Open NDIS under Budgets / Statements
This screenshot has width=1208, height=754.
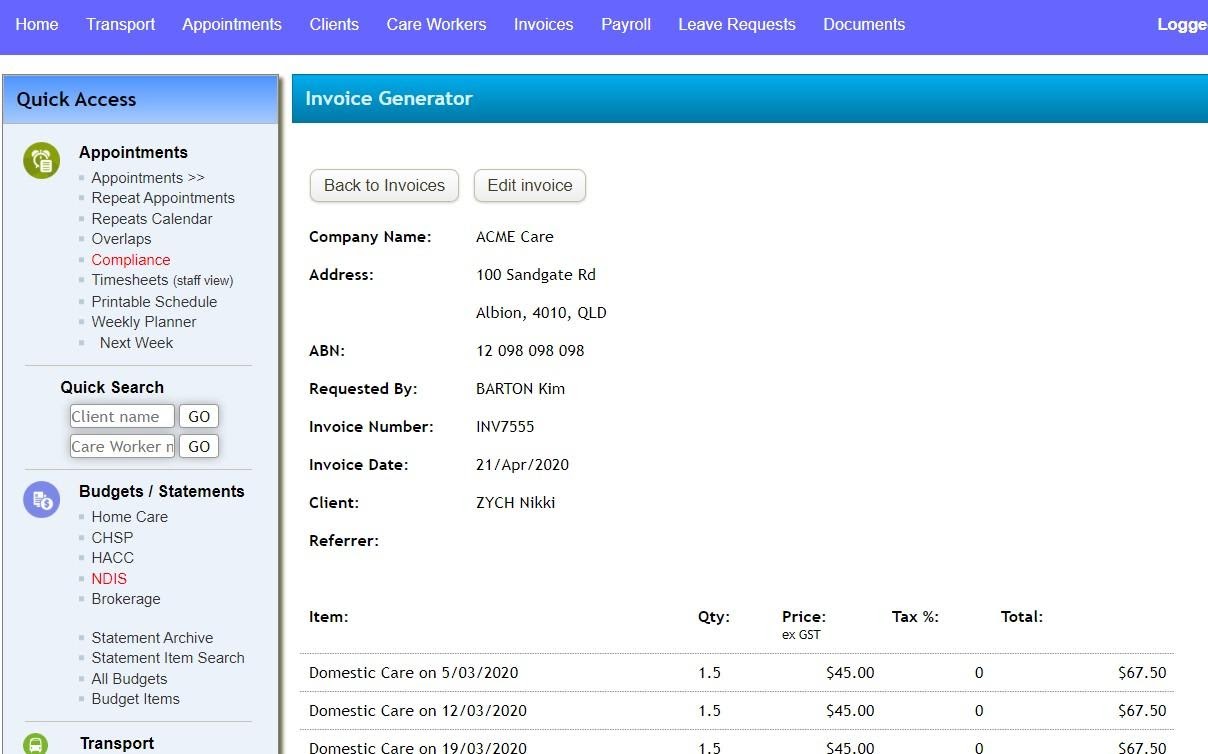click(x=109, y=578)
